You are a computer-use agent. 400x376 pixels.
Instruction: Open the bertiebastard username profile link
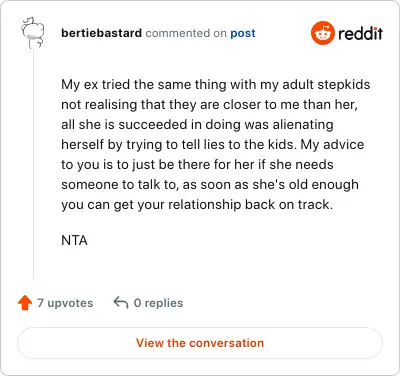click(x=101, y=33)
